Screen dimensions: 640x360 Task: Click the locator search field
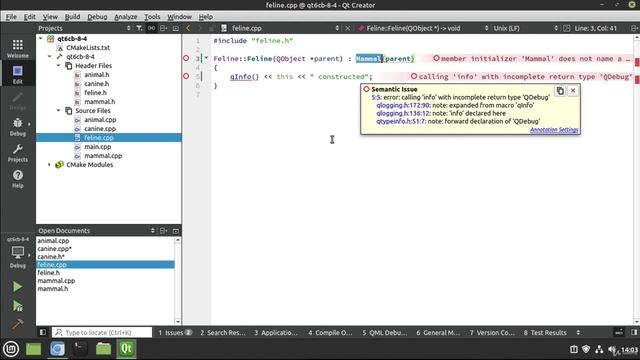(x=102, y=332)
